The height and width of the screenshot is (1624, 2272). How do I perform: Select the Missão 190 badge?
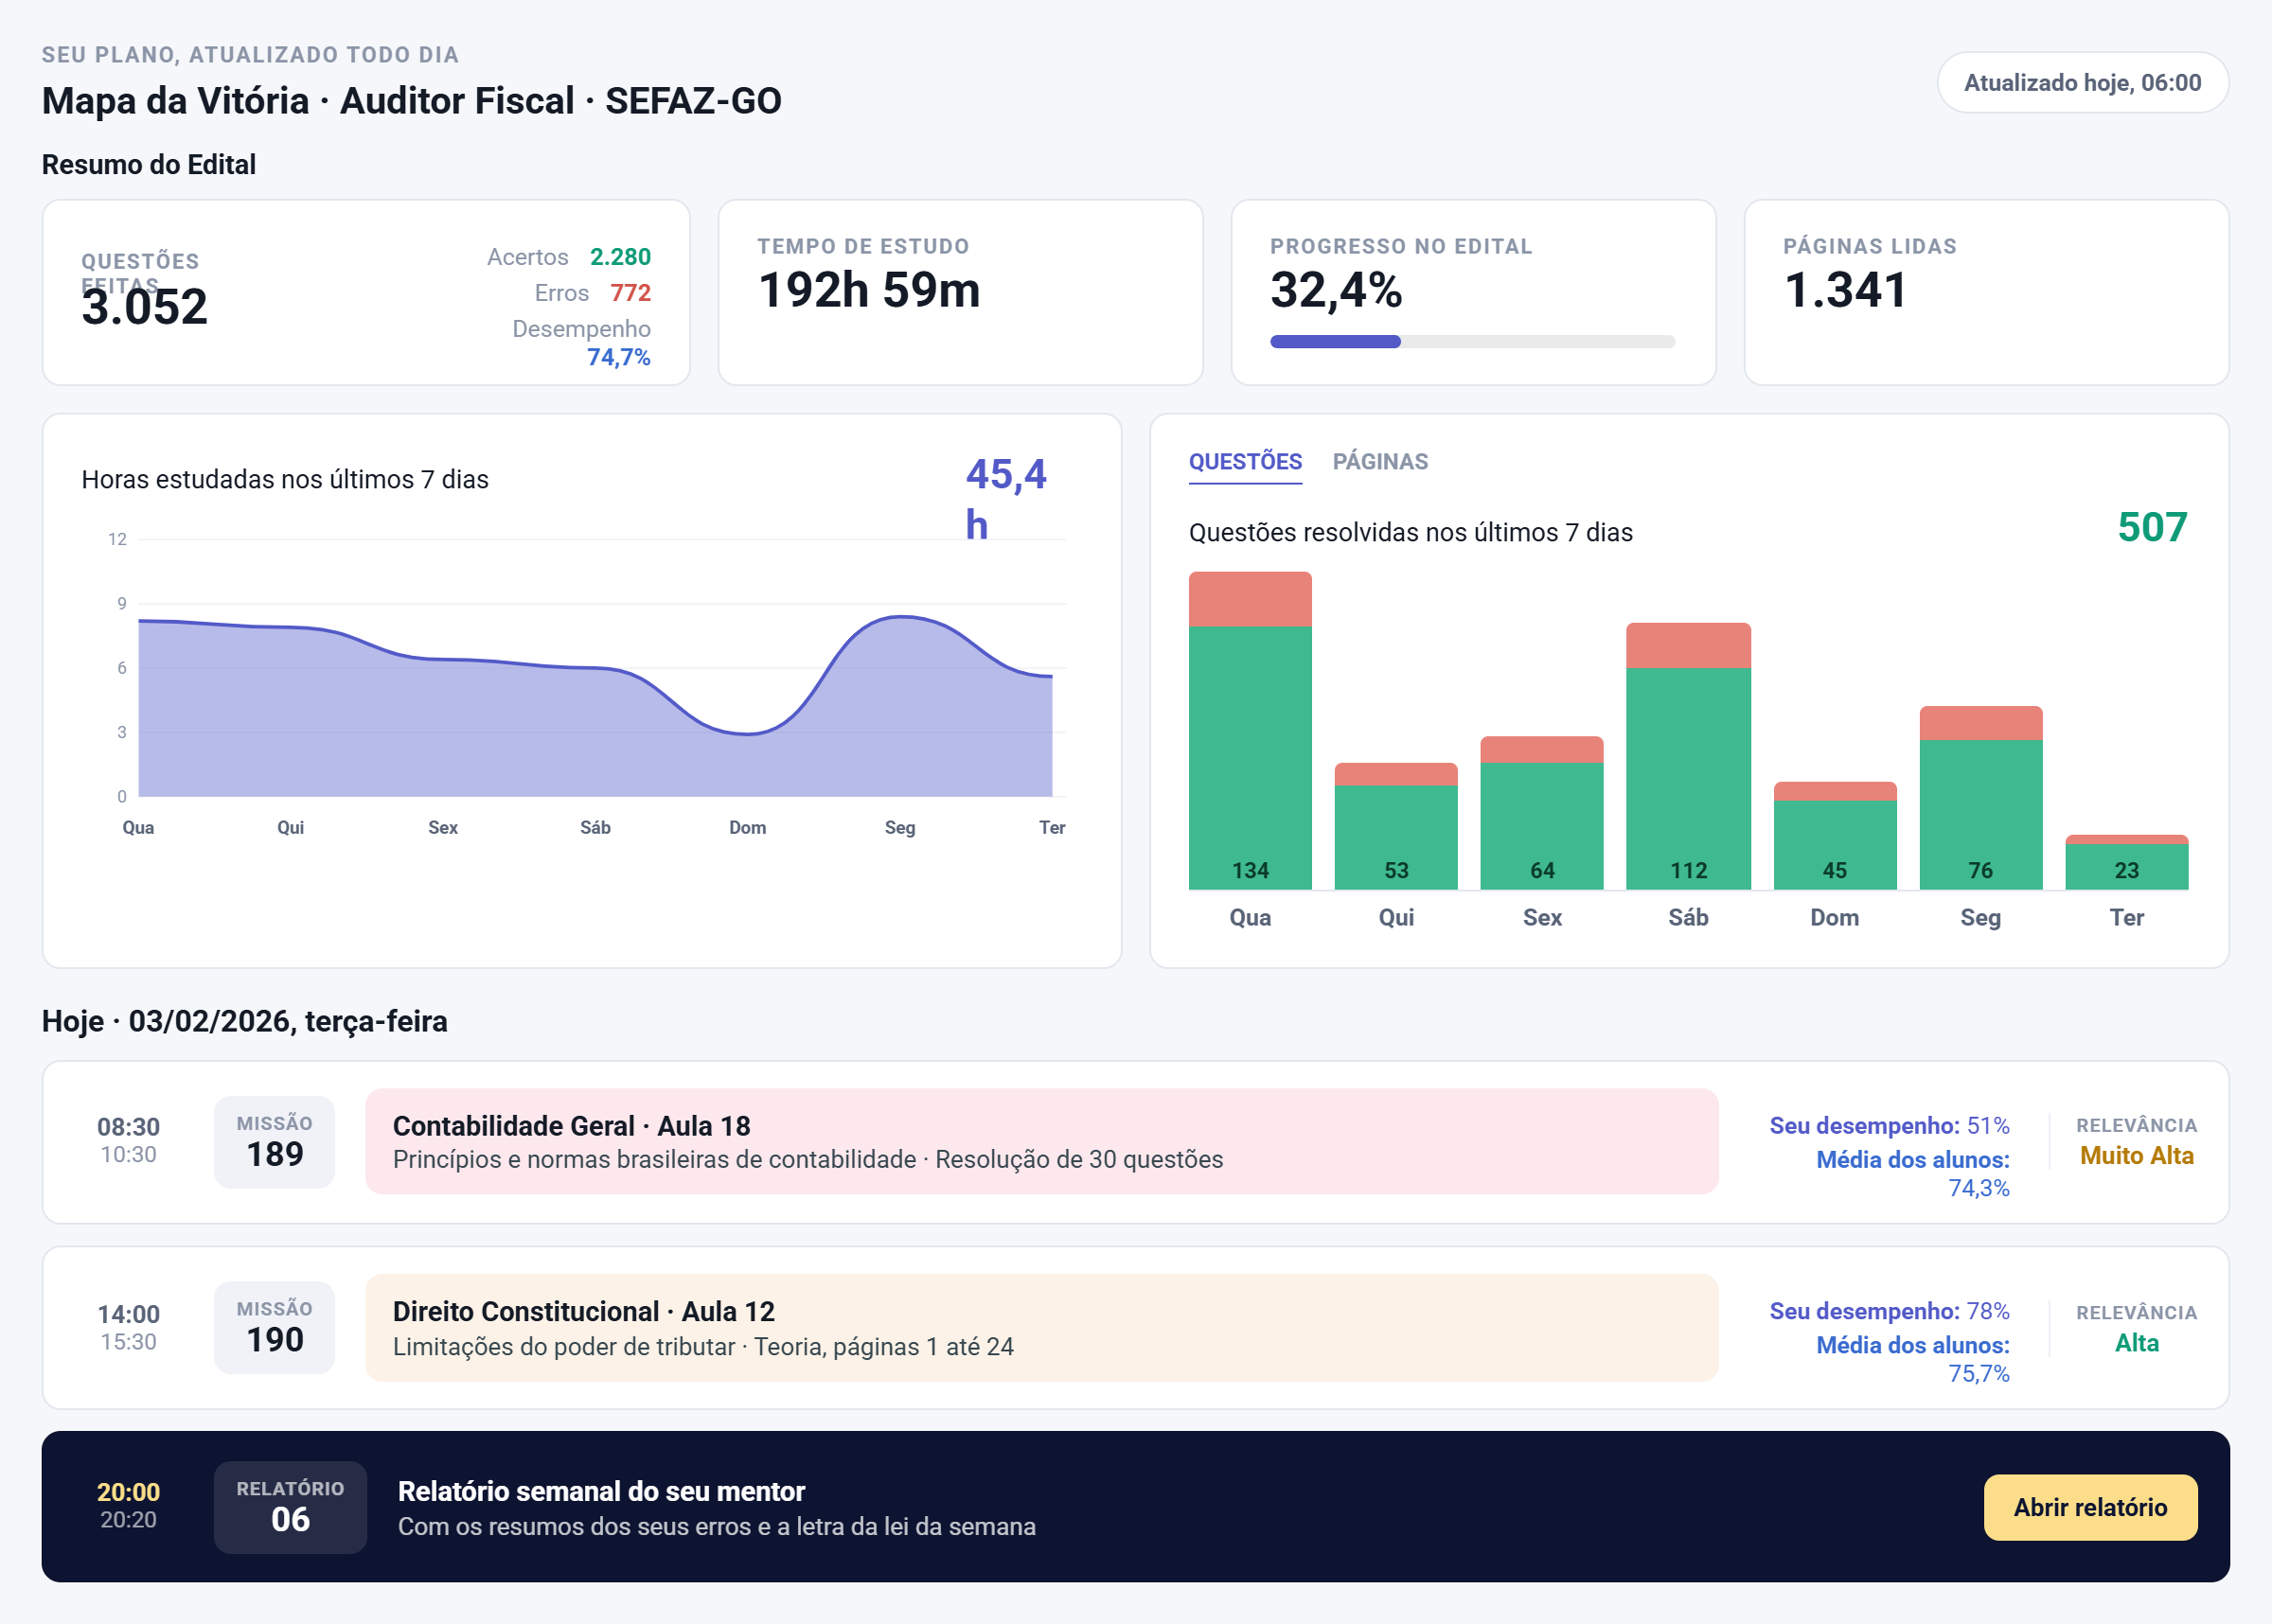274,1327
